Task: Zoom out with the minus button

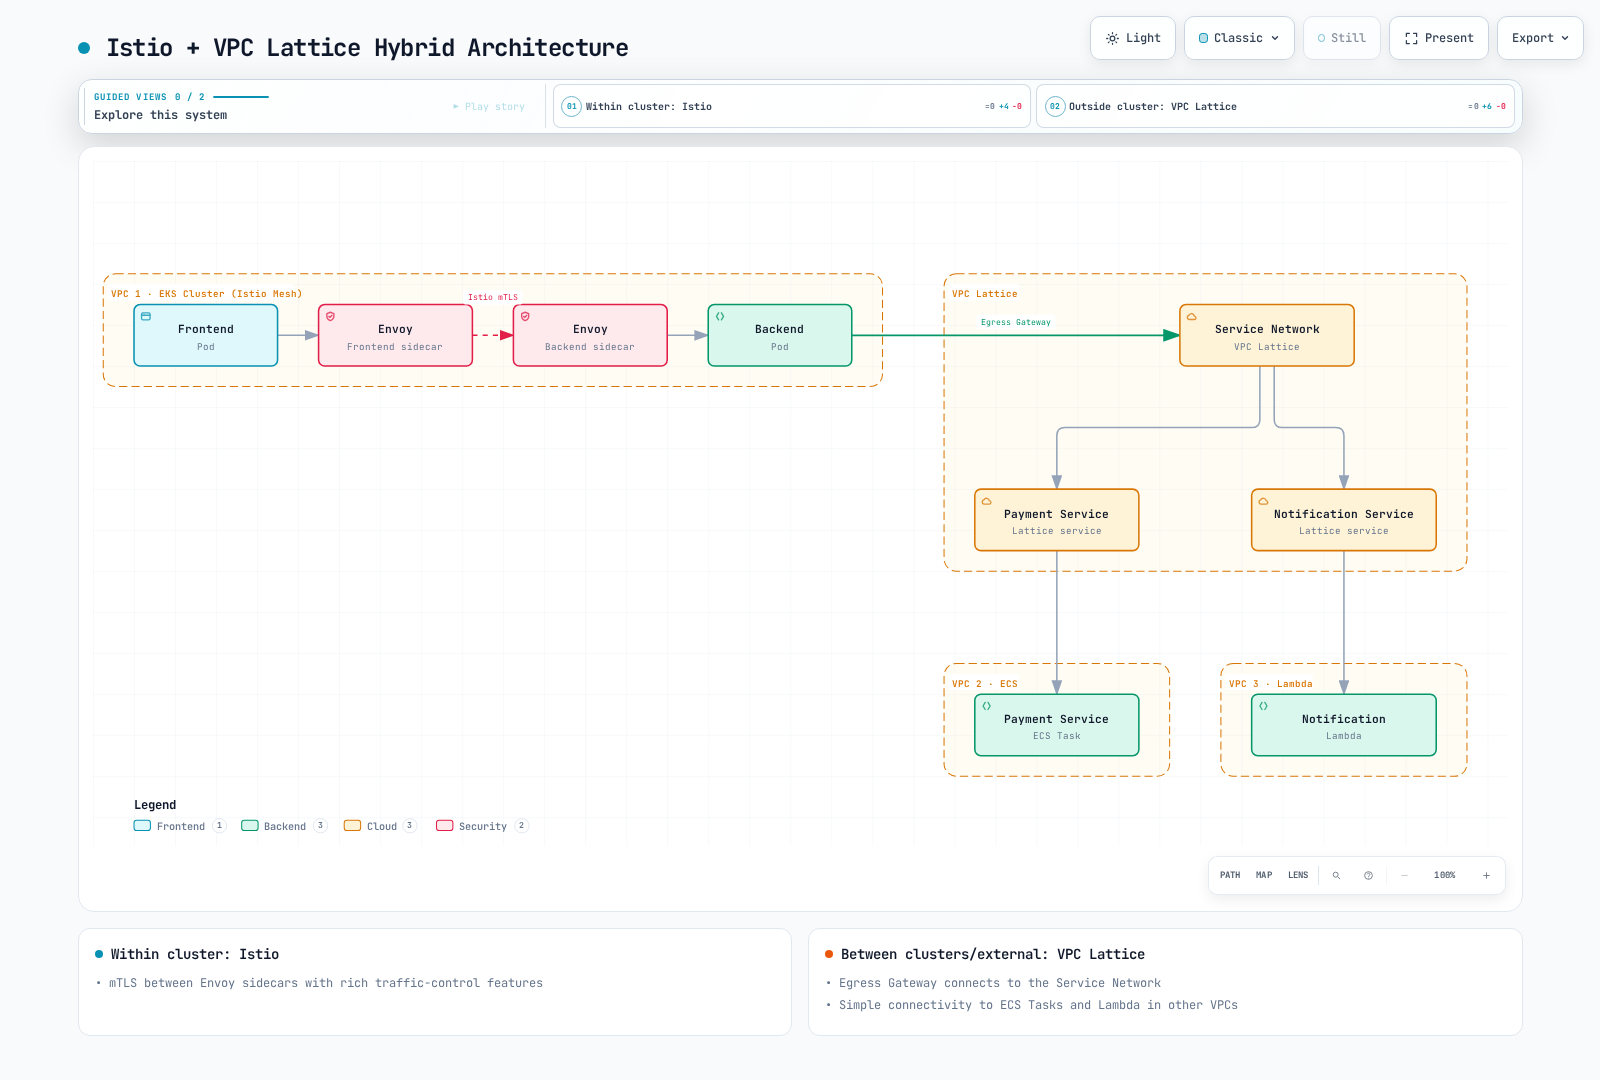Action: 1404,875
